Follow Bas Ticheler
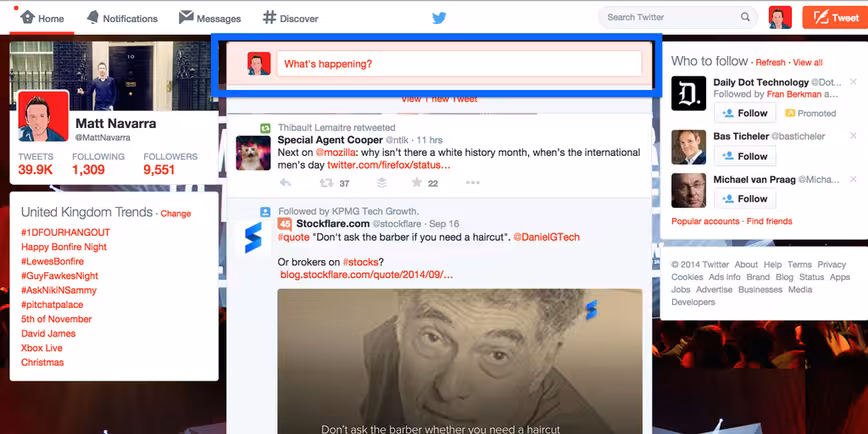The width and height of the screenshot is (868, 434). [x=745, y=156]
